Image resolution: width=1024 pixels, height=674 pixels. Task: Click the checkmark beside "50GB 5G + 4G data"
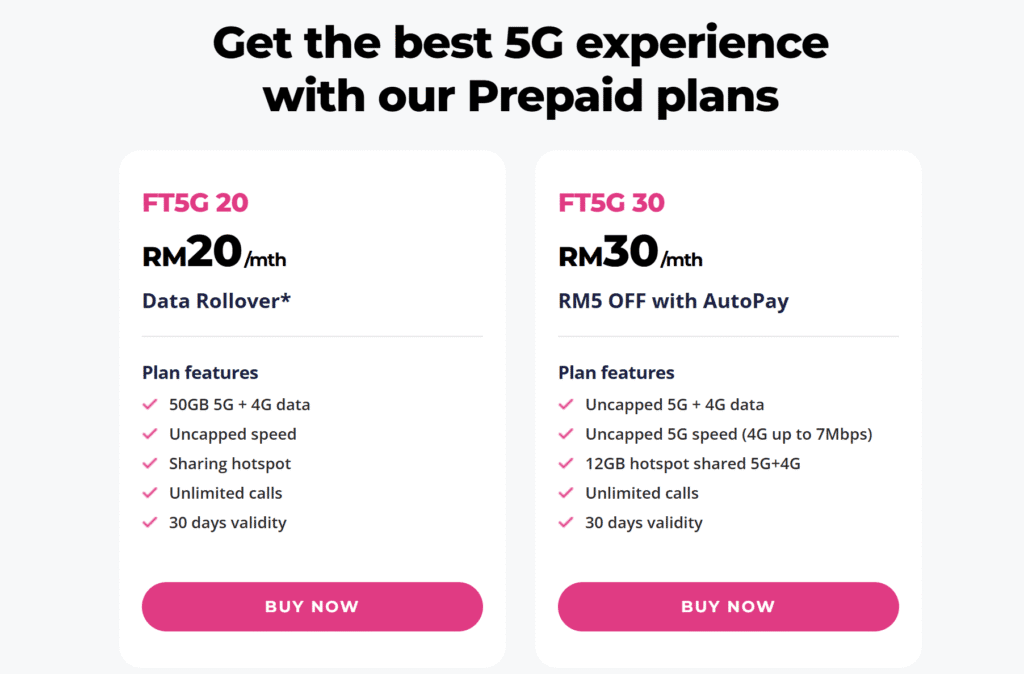pos(150,405)
